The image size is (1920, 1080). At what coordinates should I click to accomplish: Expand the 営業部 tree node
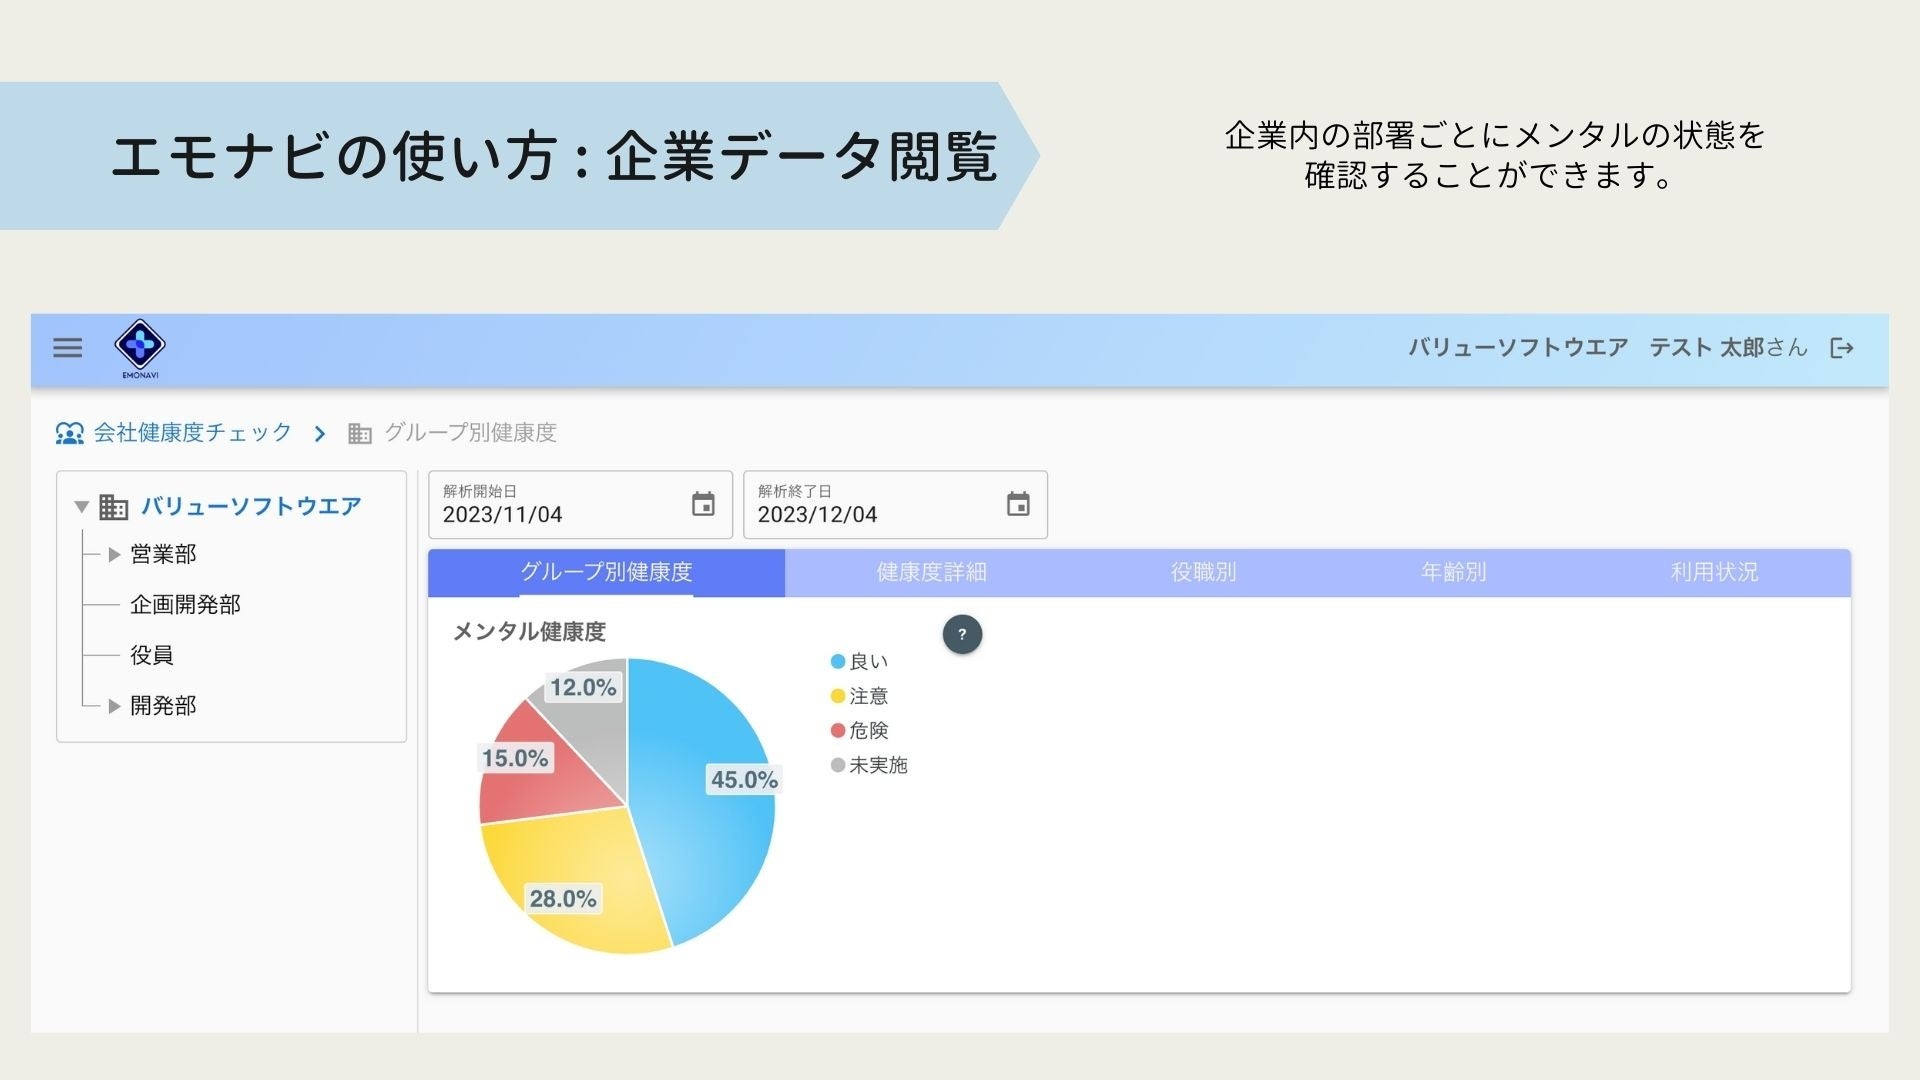114,554
